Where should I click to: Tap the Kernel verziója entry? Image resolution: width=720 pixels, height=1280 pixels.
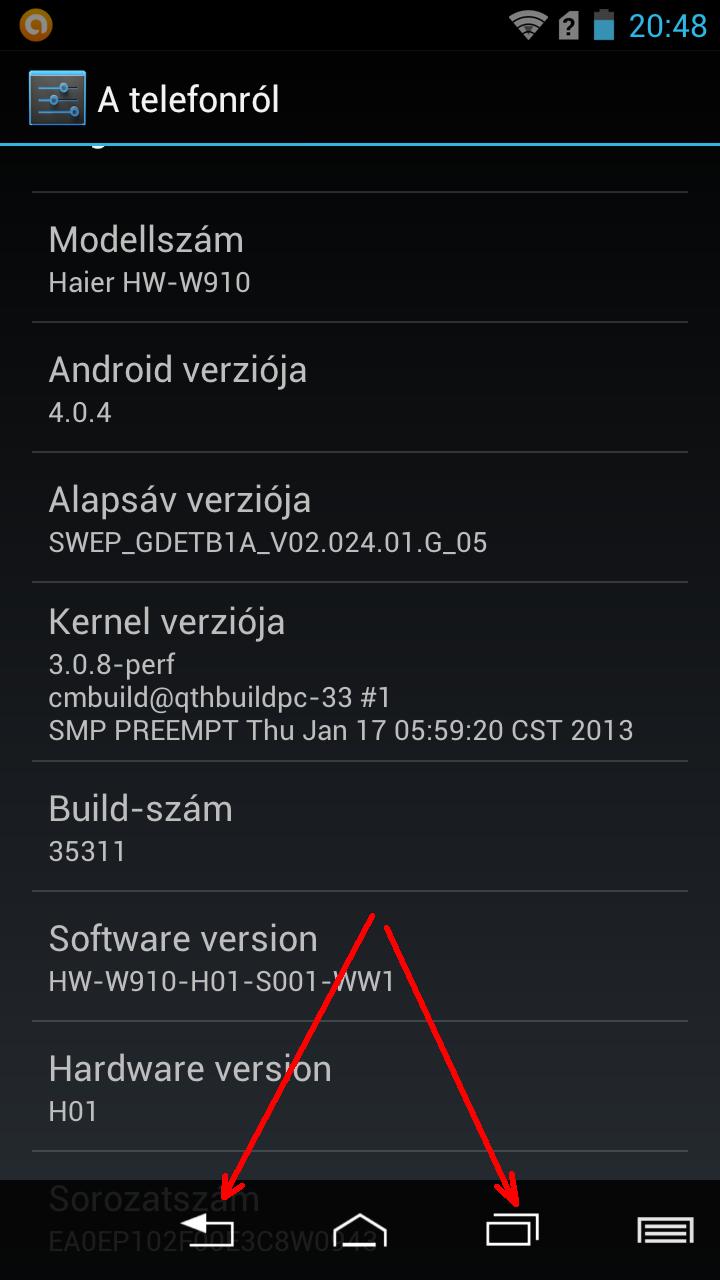[x=360, y=672]
